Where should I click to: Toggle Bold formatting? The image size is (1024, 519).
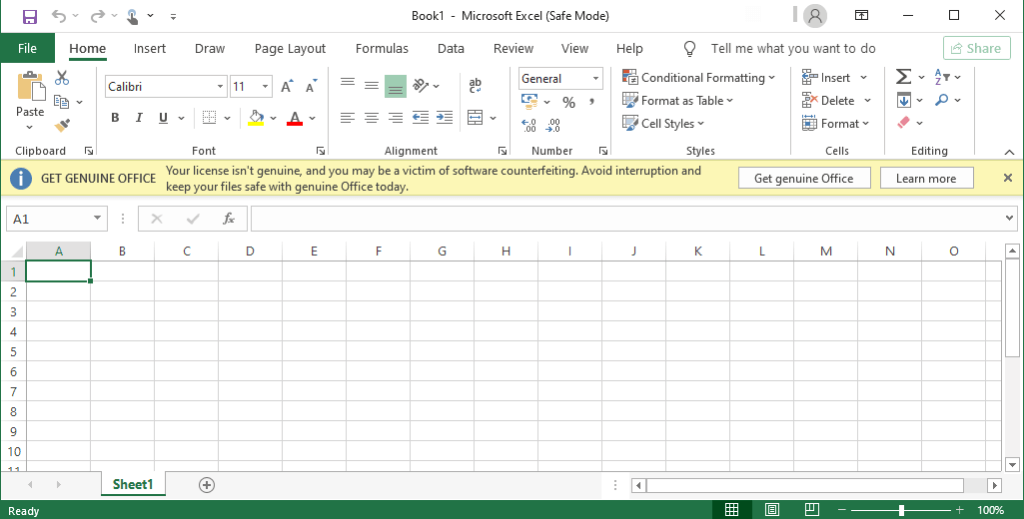tap(115, 118)
